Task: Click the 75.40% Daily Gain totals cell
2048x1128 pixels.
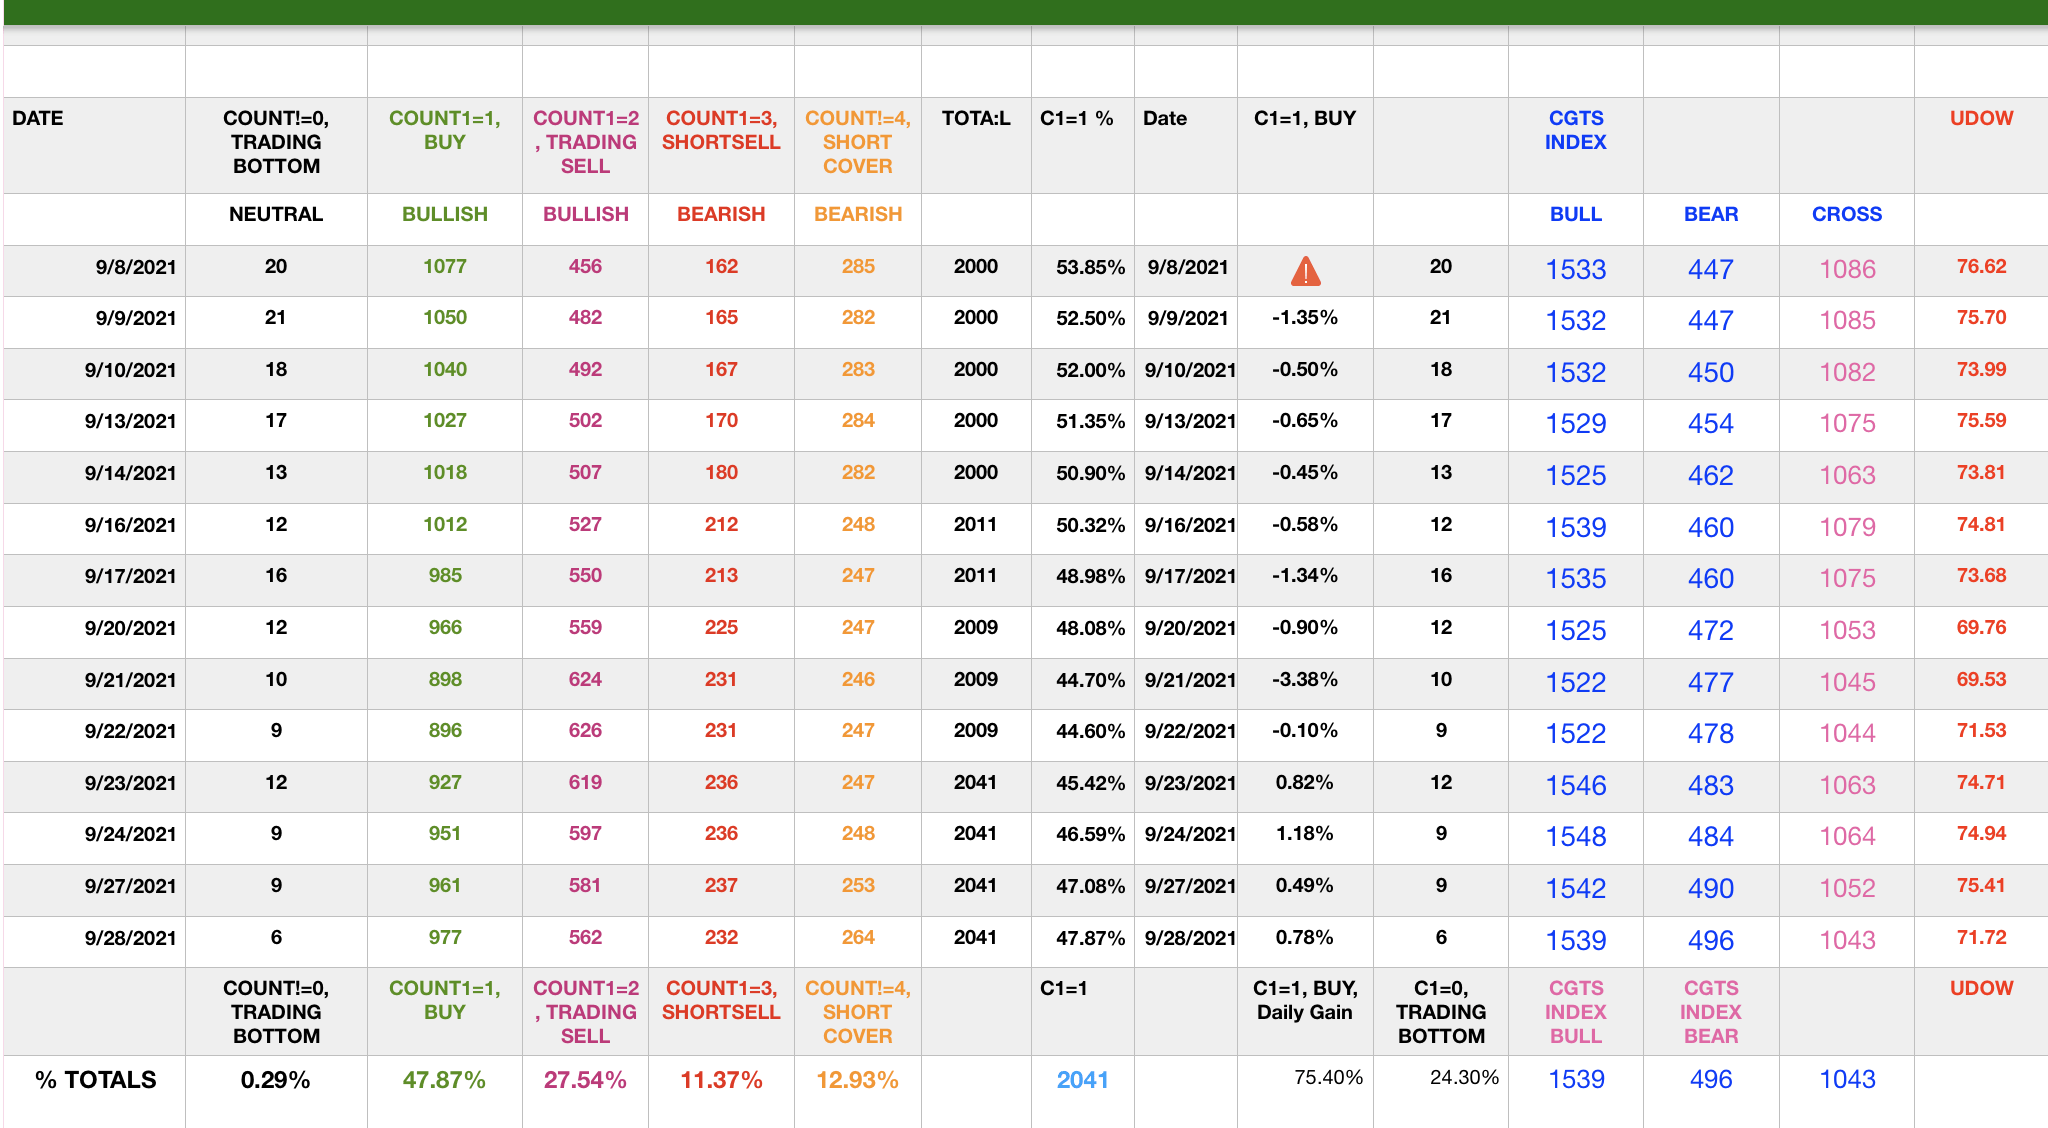Action: tap(1328, 1077)
